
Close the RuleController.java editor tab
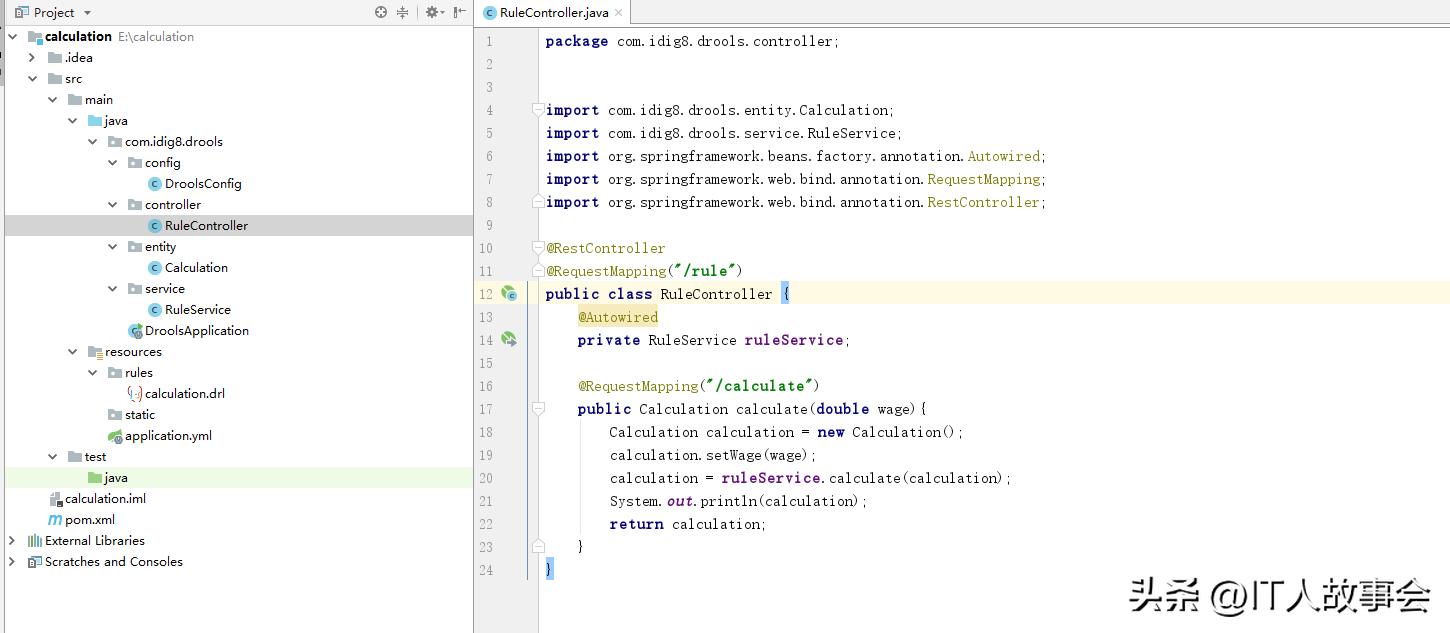[x=619, y=13]
